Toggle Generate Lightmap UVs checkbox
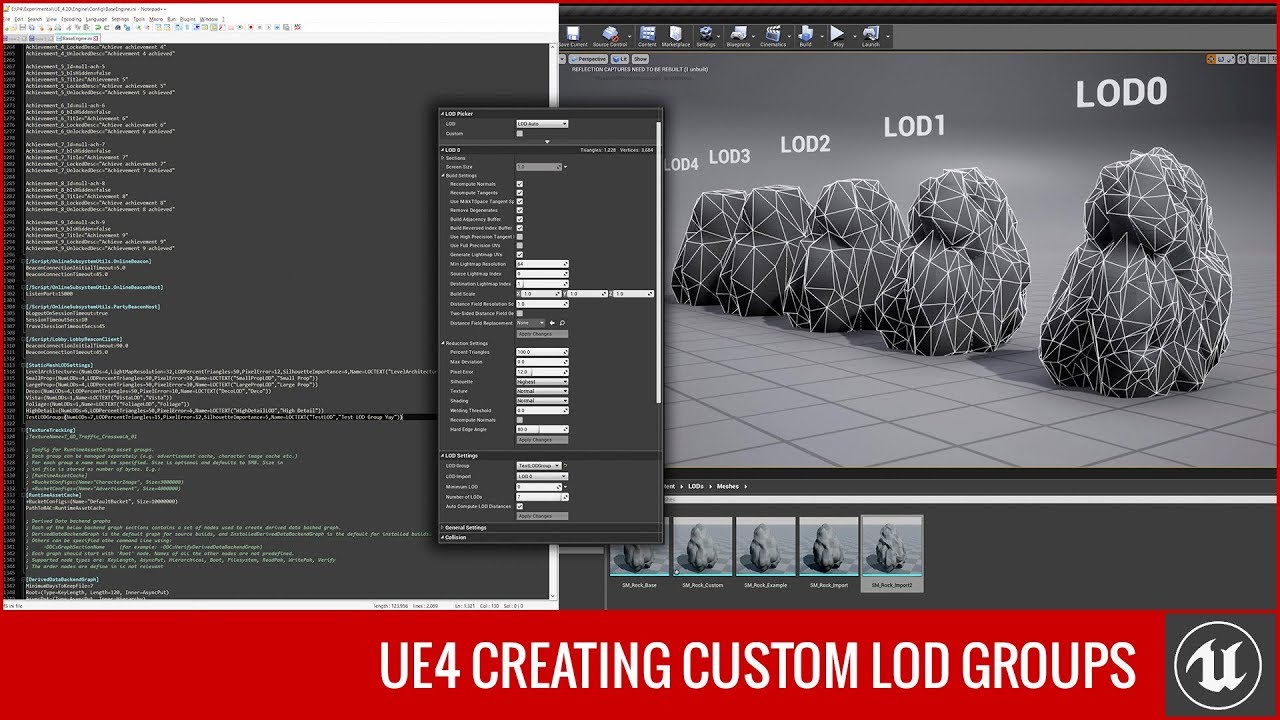The height and width of the screenshot is (720, 1280). 520,254
